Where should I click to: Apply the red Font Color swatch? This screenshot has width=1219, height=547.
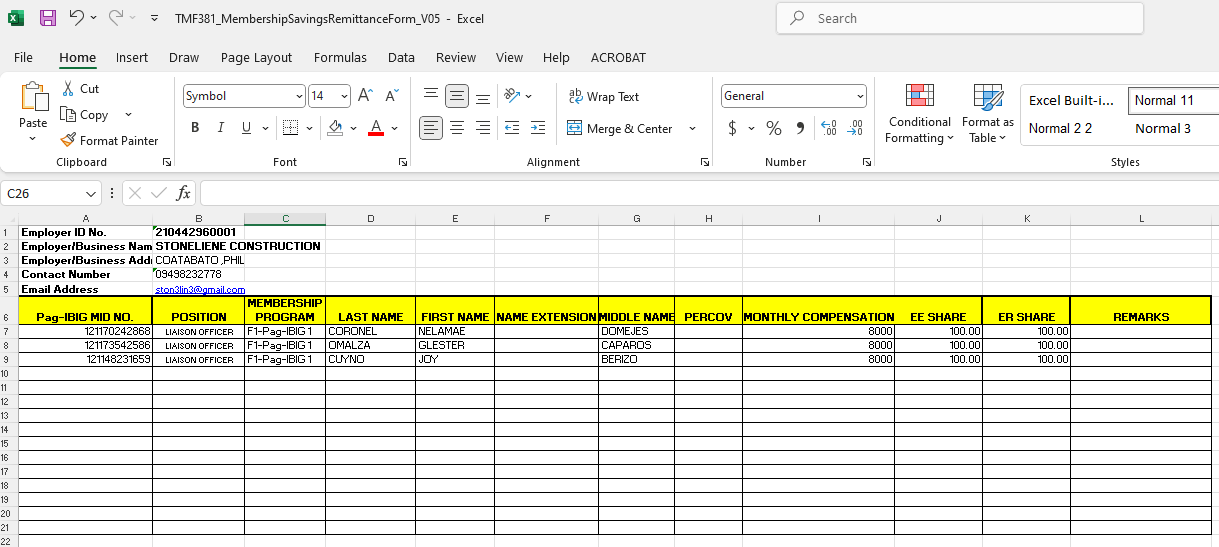coord(376,128)
